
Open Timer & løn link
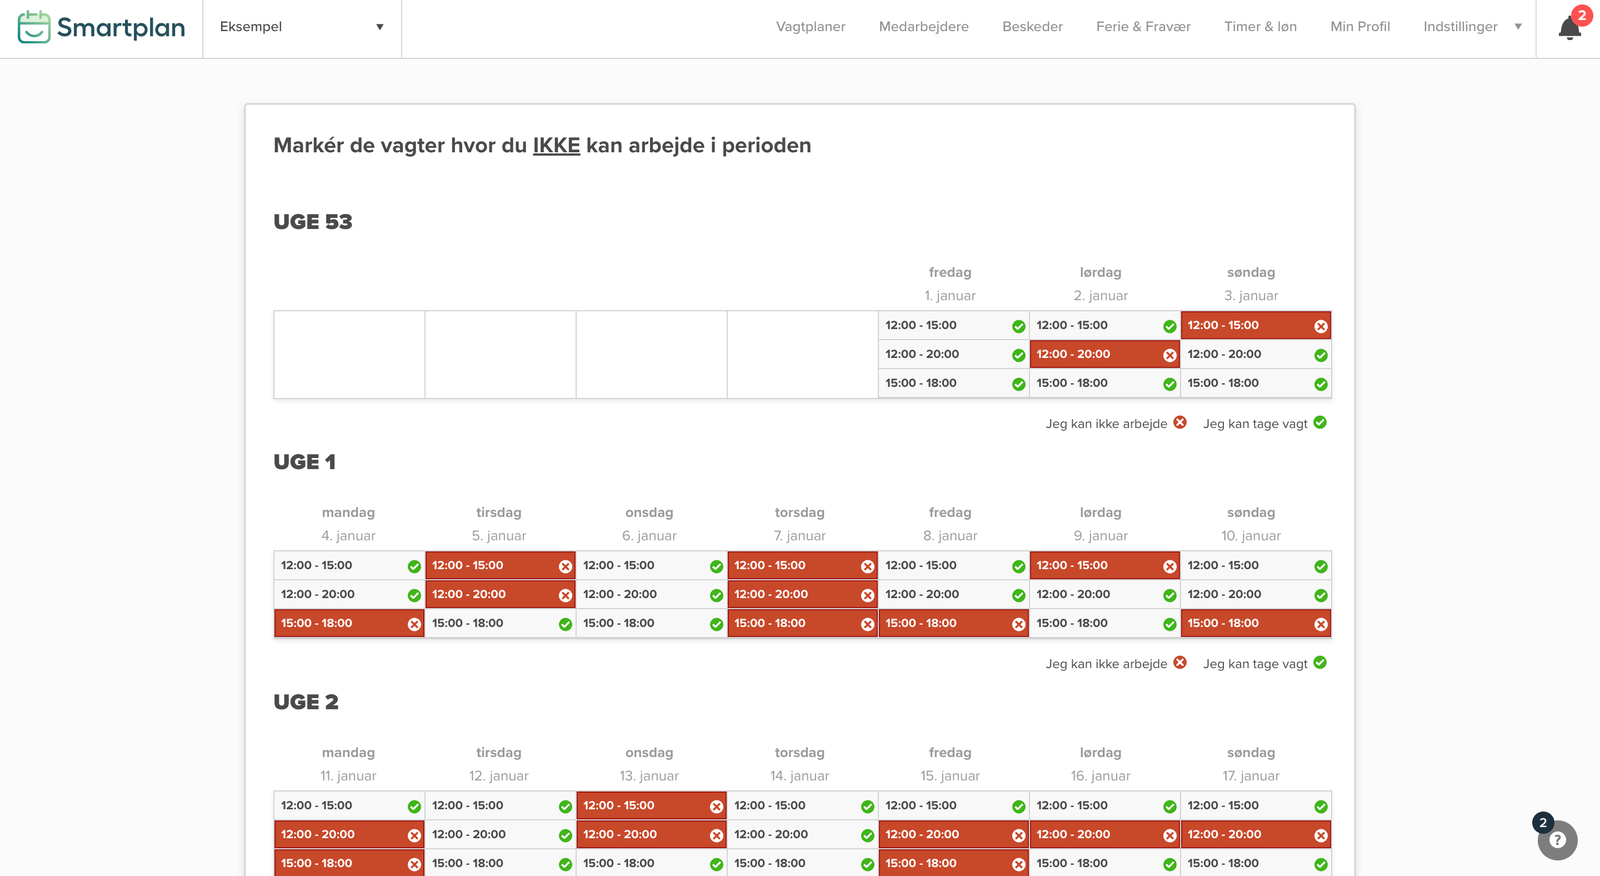[x=1260, y=27]
